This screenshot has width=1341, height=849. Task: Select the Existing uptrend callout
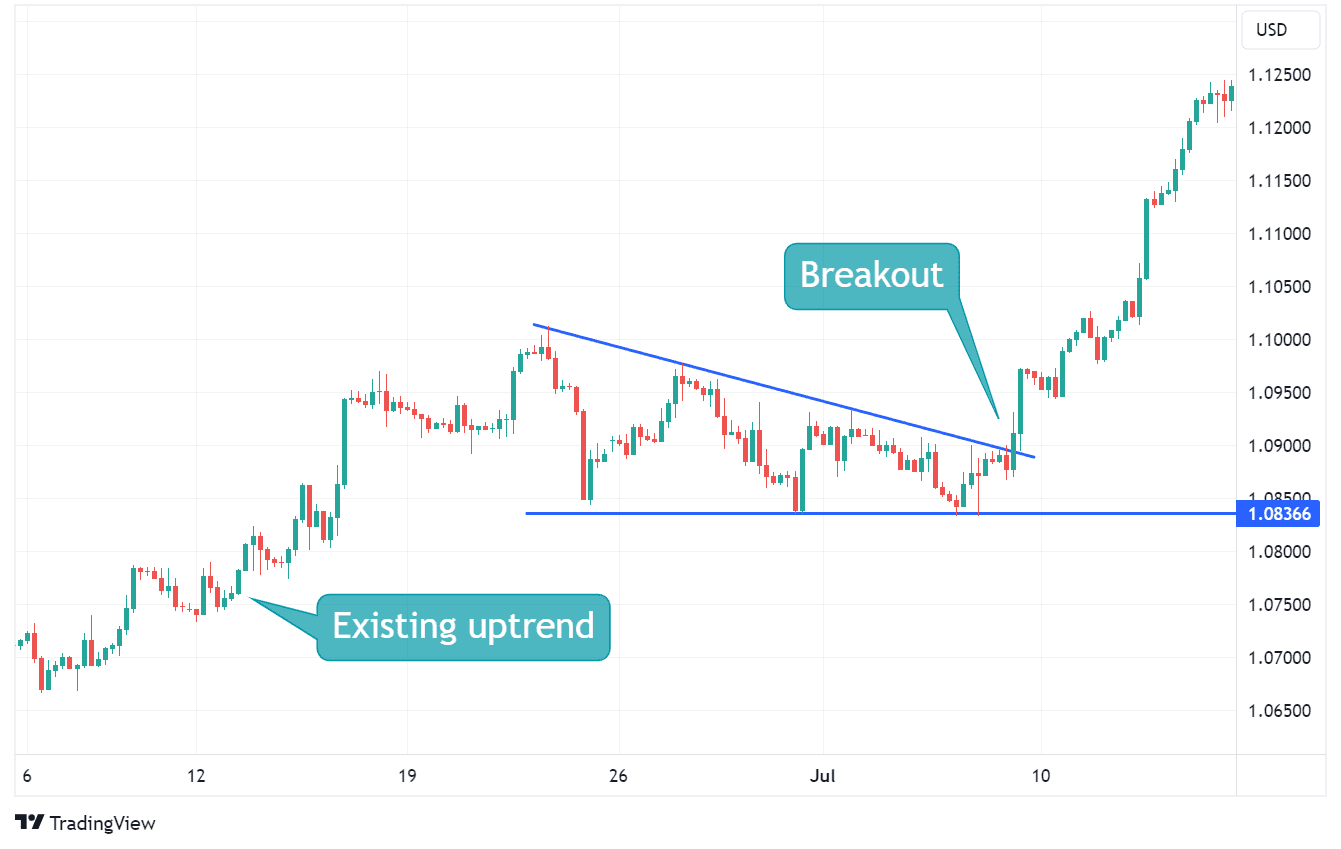point(463,627)
